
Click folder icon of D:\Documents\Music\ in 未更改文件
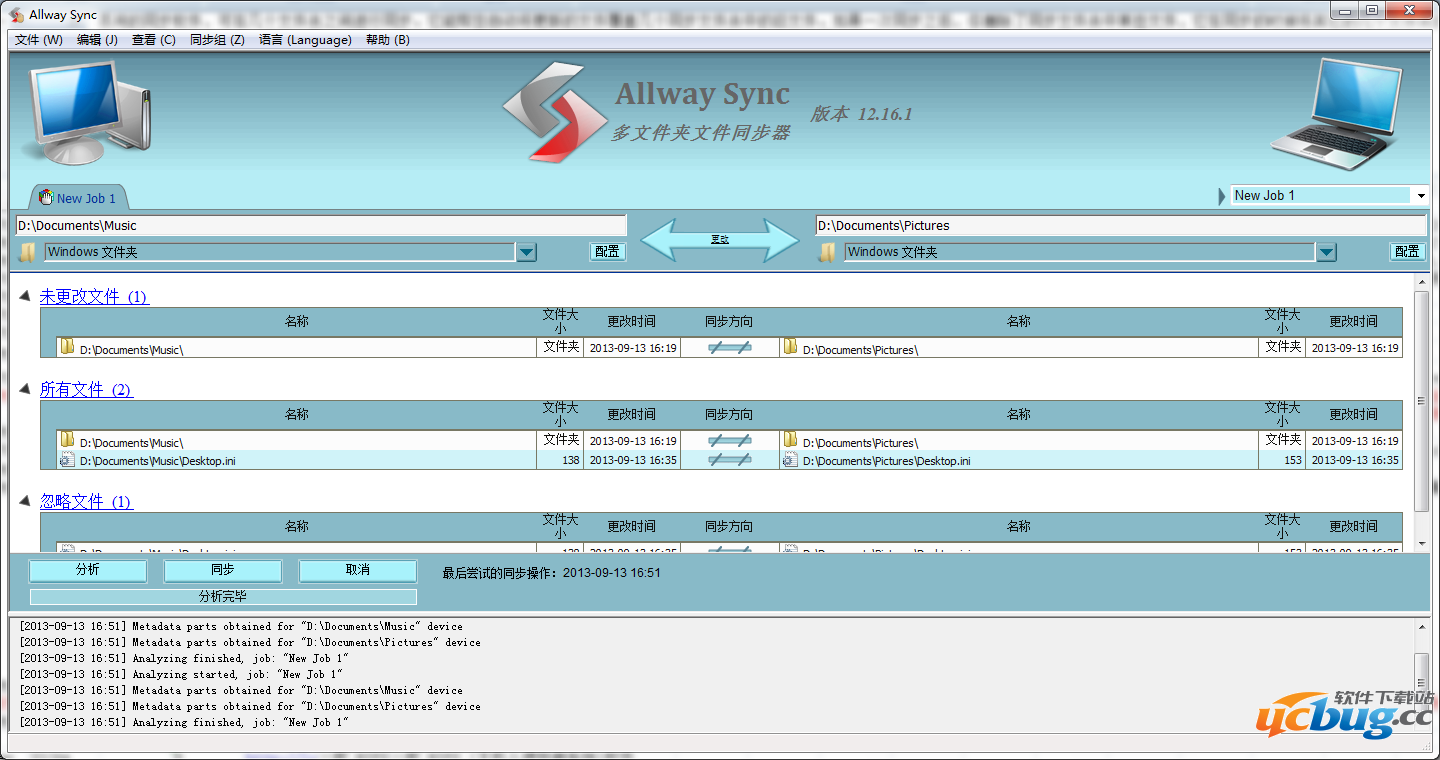[x=67, y=347]
